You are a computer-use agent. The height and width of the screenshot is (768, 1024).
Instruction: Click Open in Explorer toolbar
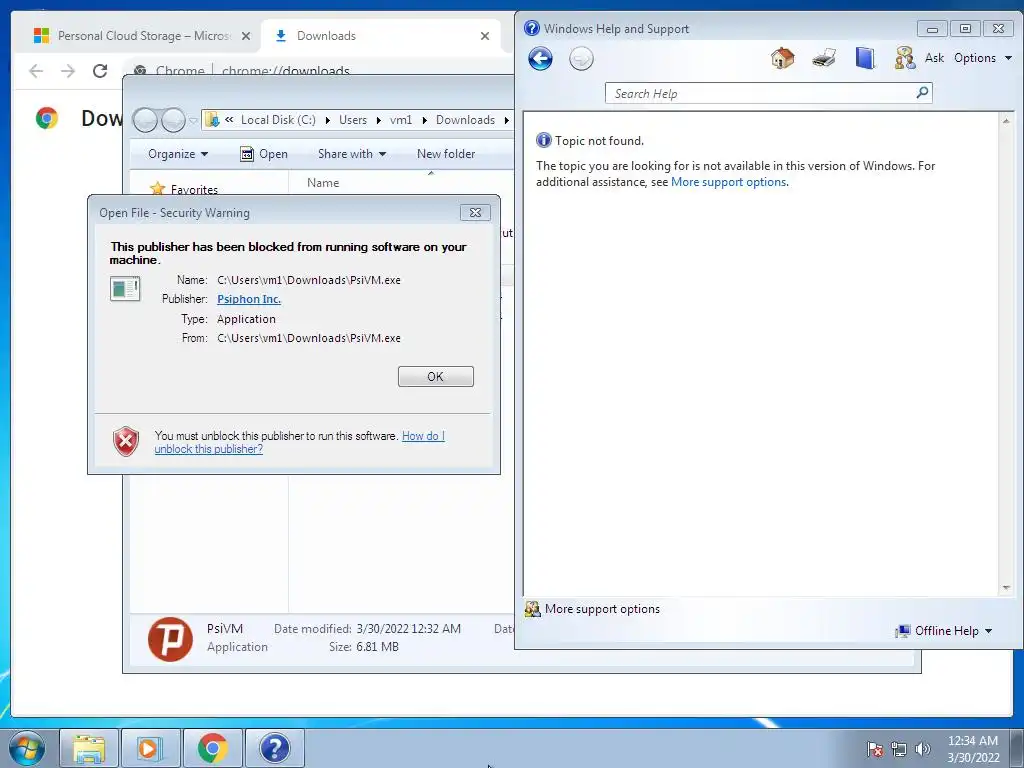pyautogui.click(x=264, y=154)
